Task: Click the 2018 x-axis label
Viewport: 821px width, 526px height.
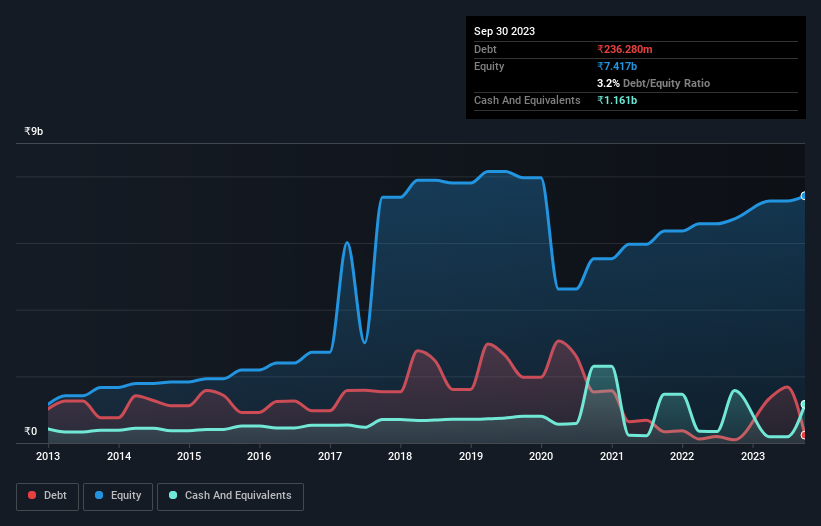Action: (400, 456)
